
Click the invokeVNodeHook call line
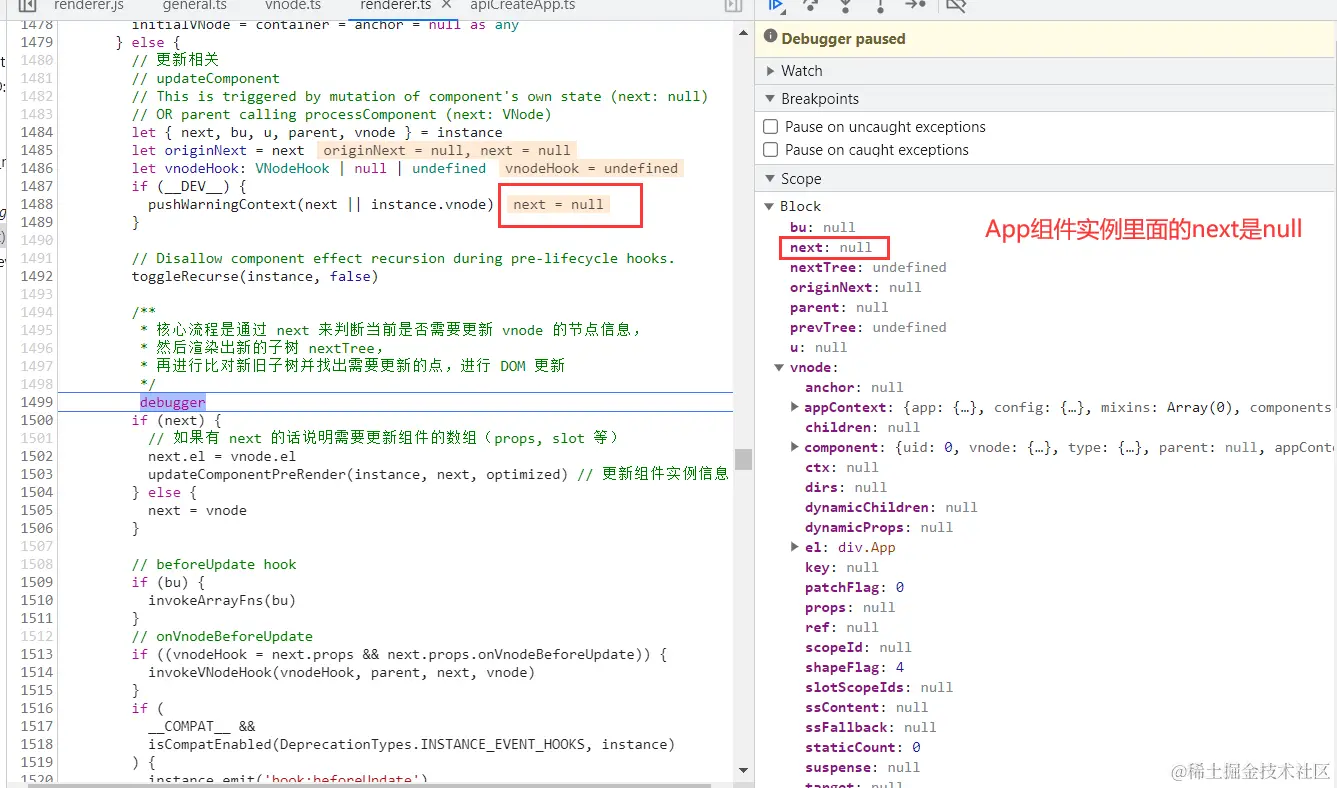tap(341, 672)
